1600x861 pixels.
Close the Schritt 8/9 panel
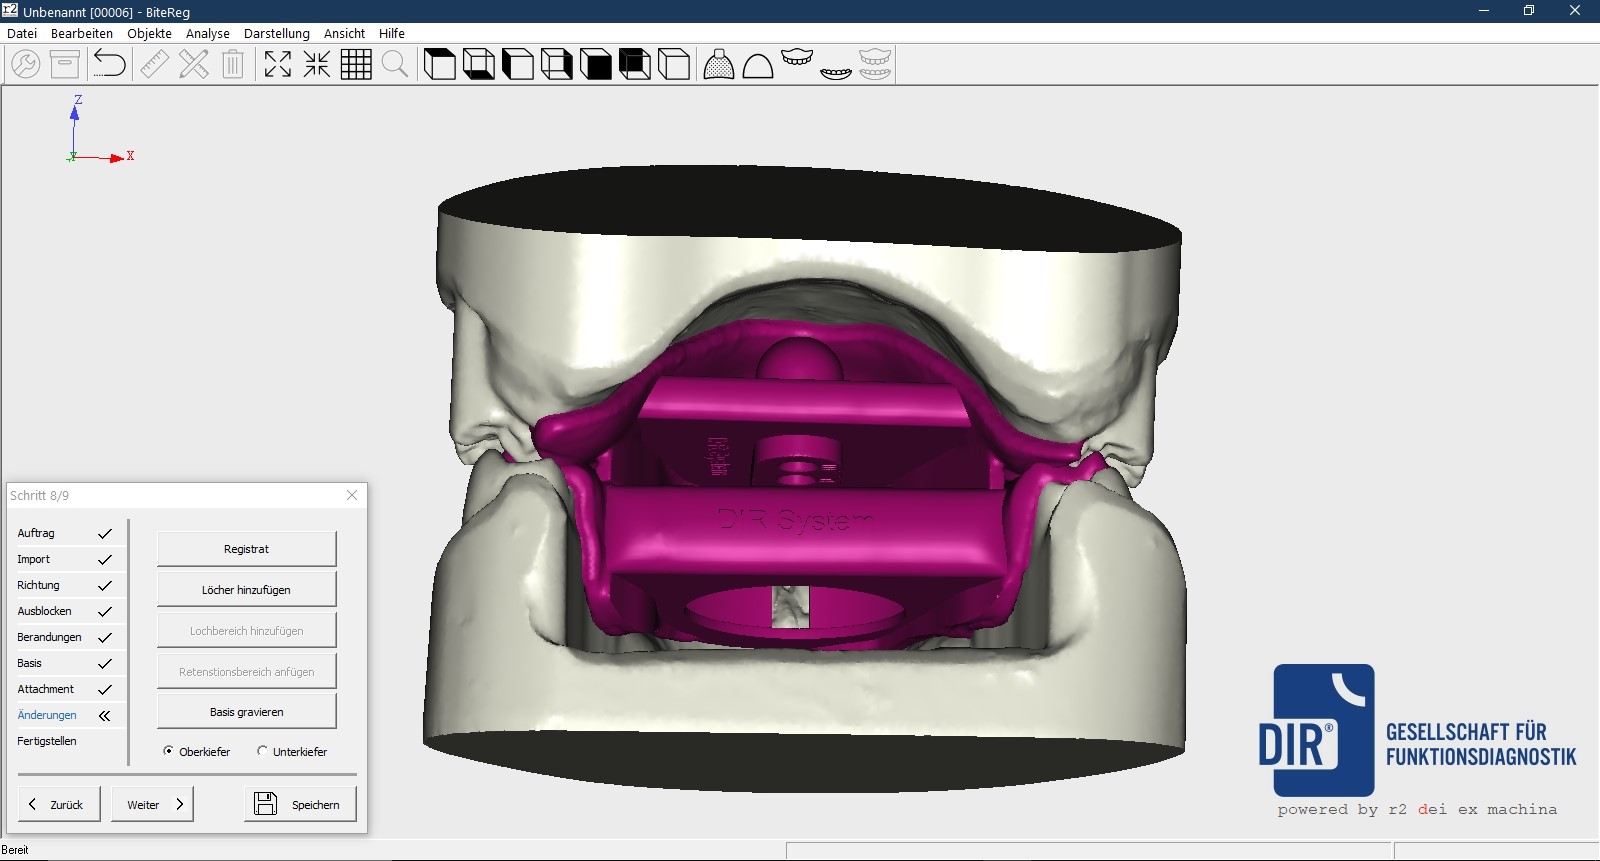[352, 495]
